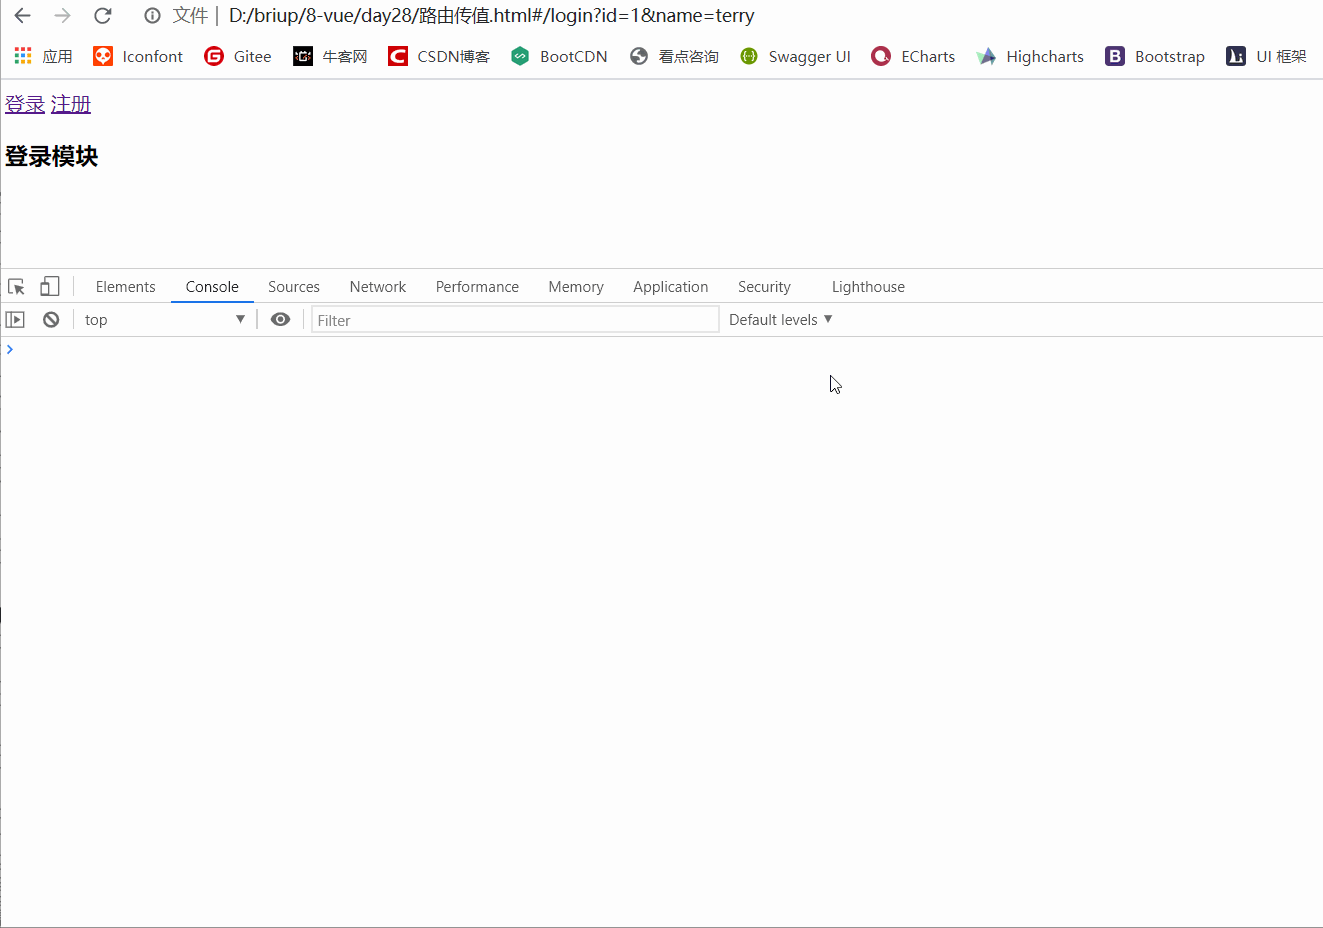This screenshot has width=1323, height=928.
Task: Open the BootCDN bookmark
Action: [x=559, y=56]
